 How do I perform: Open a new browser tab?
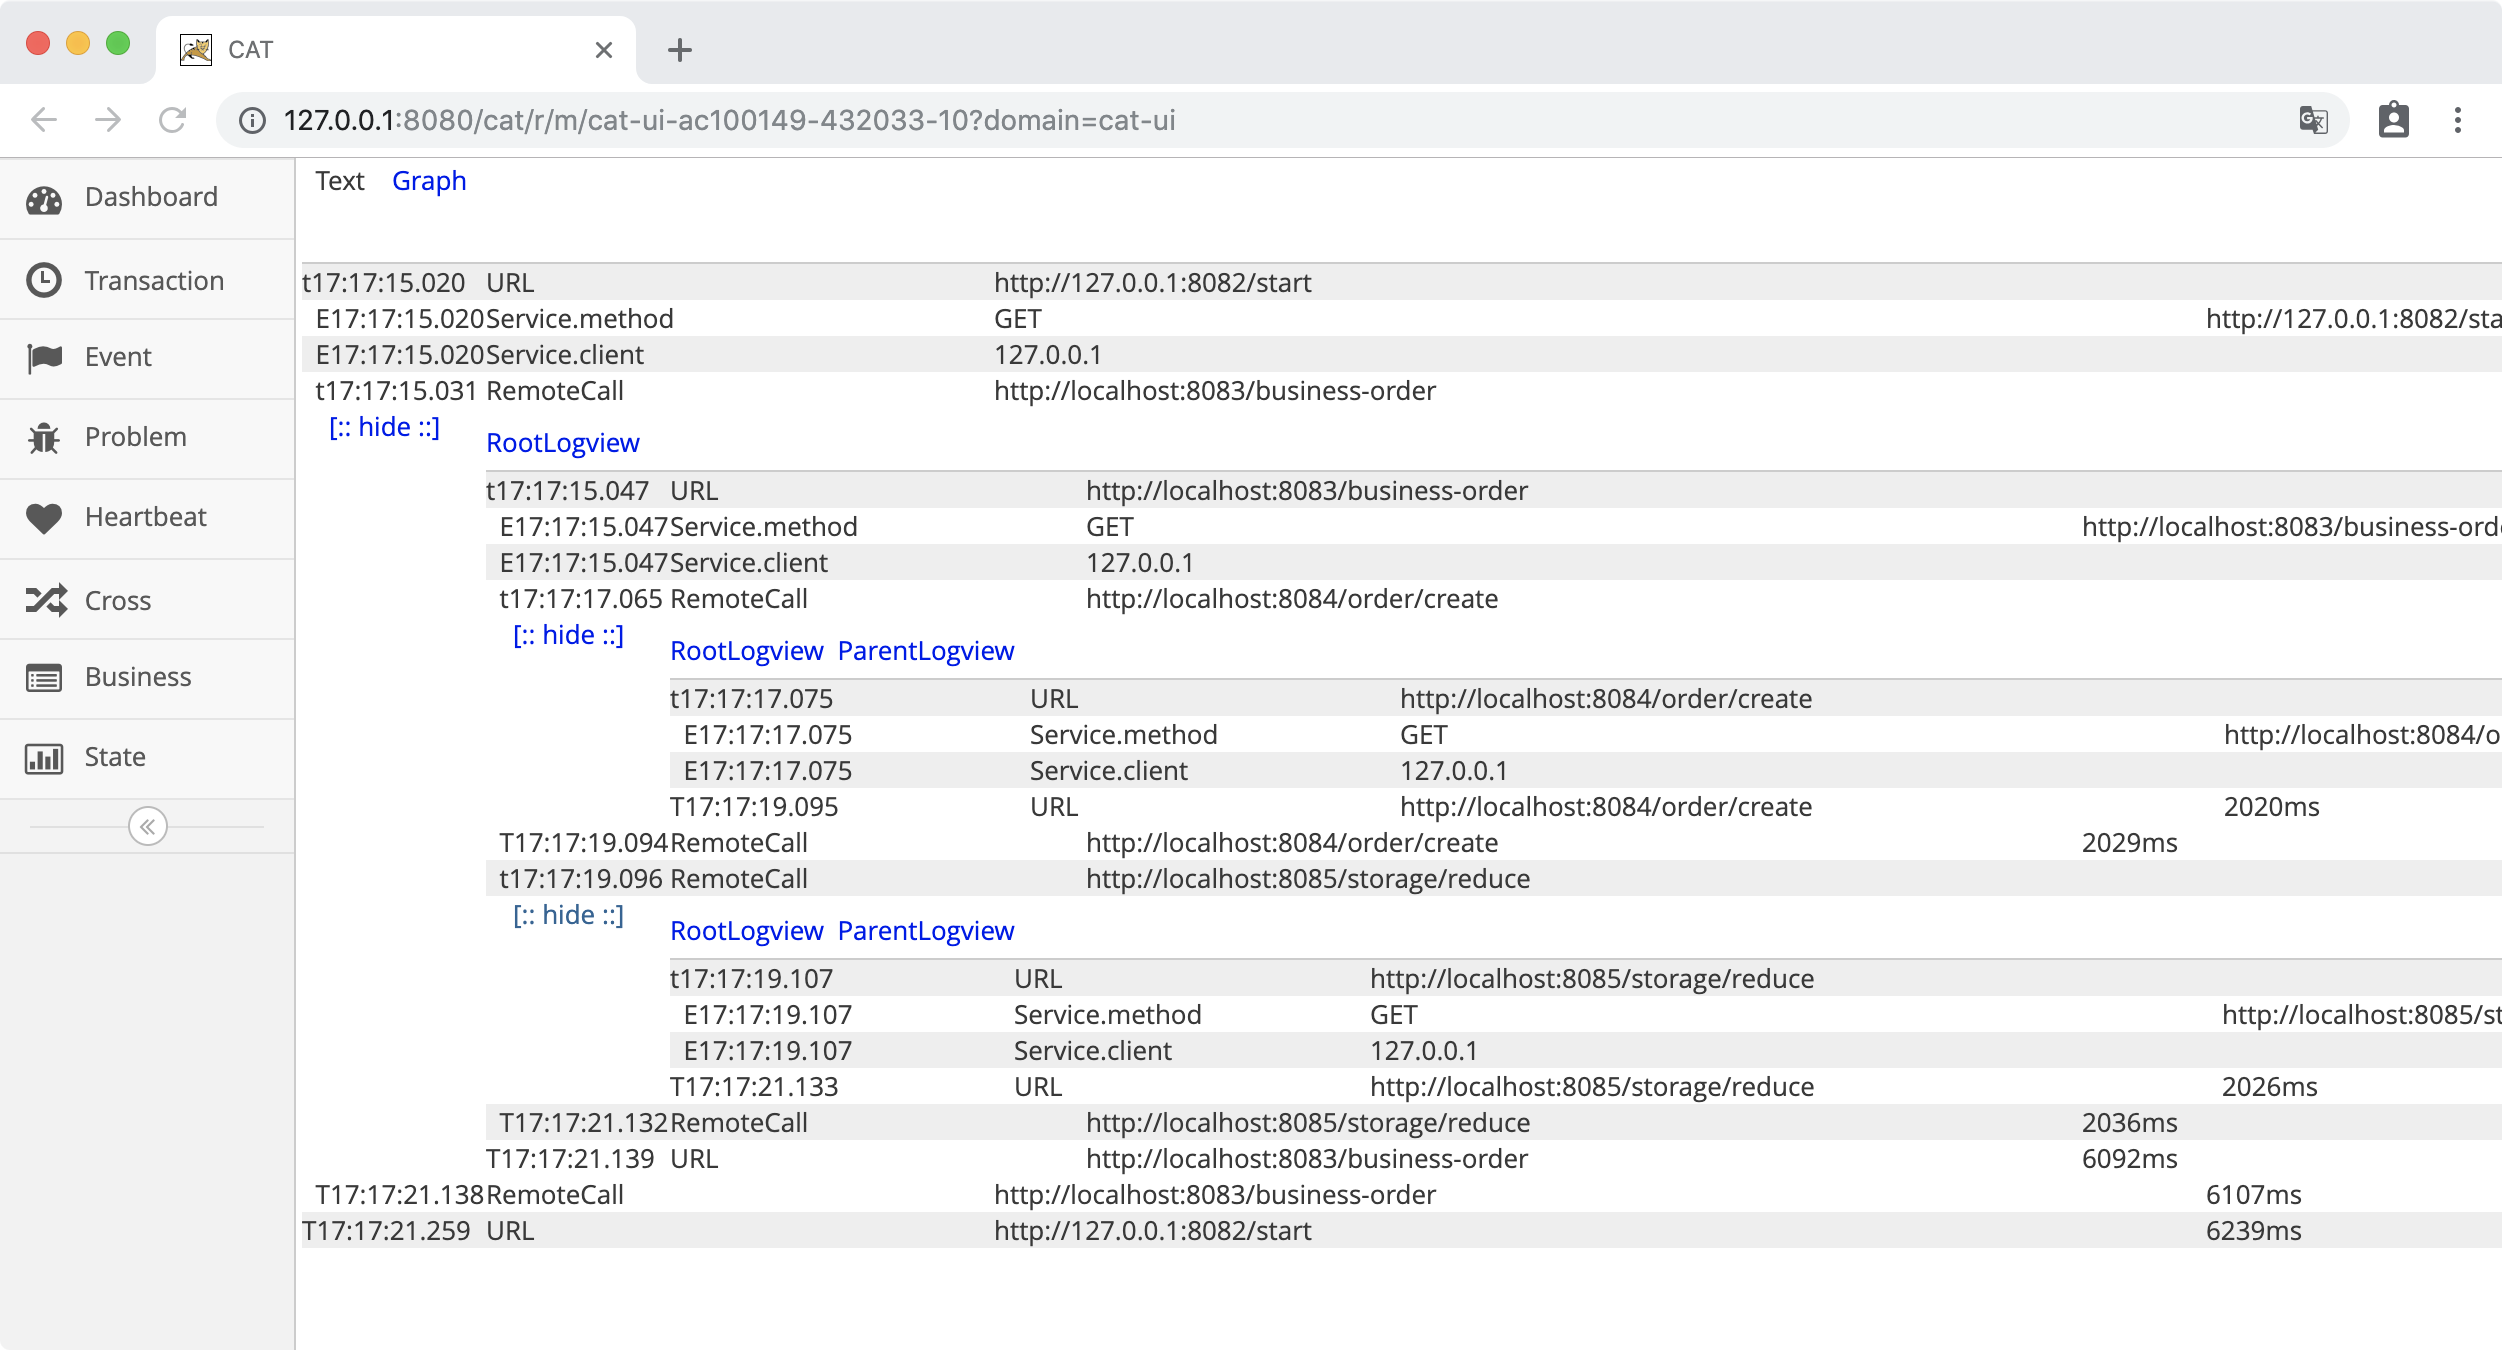coord(680,50)
